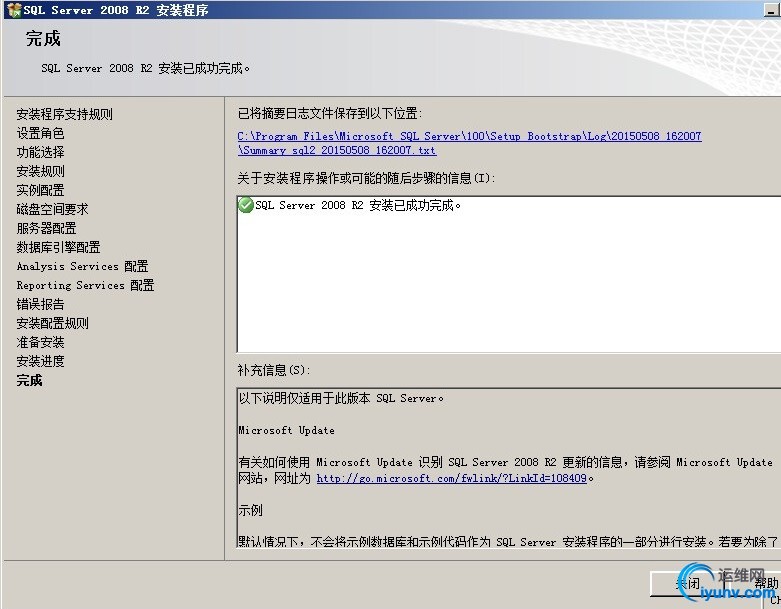Select the Reporting Services 配置 step
The image size is (781, 609).
point(85,285)
